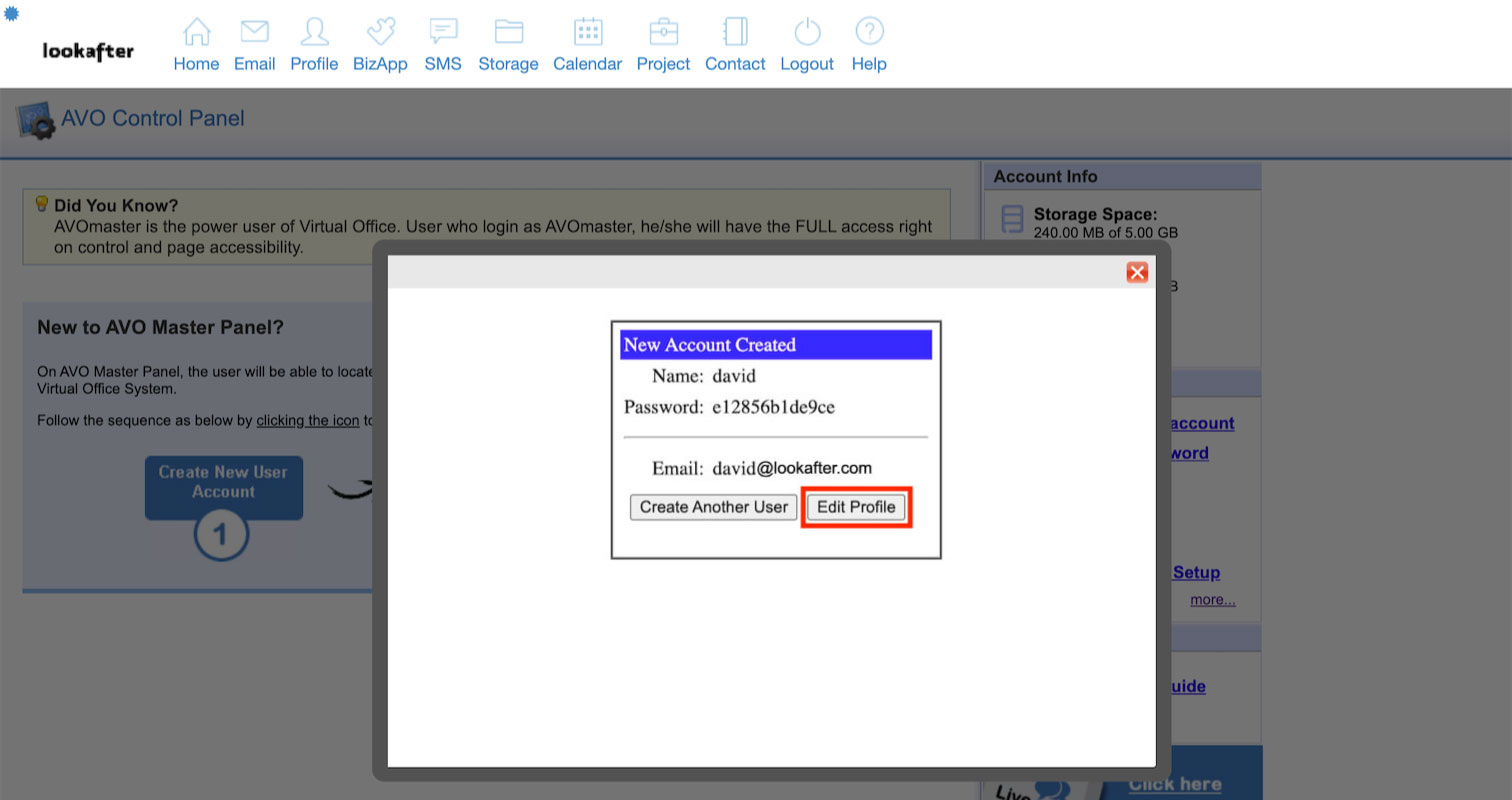Open the Storage folder icon
The image size is (1512, 800).
[x=508, y=32]
